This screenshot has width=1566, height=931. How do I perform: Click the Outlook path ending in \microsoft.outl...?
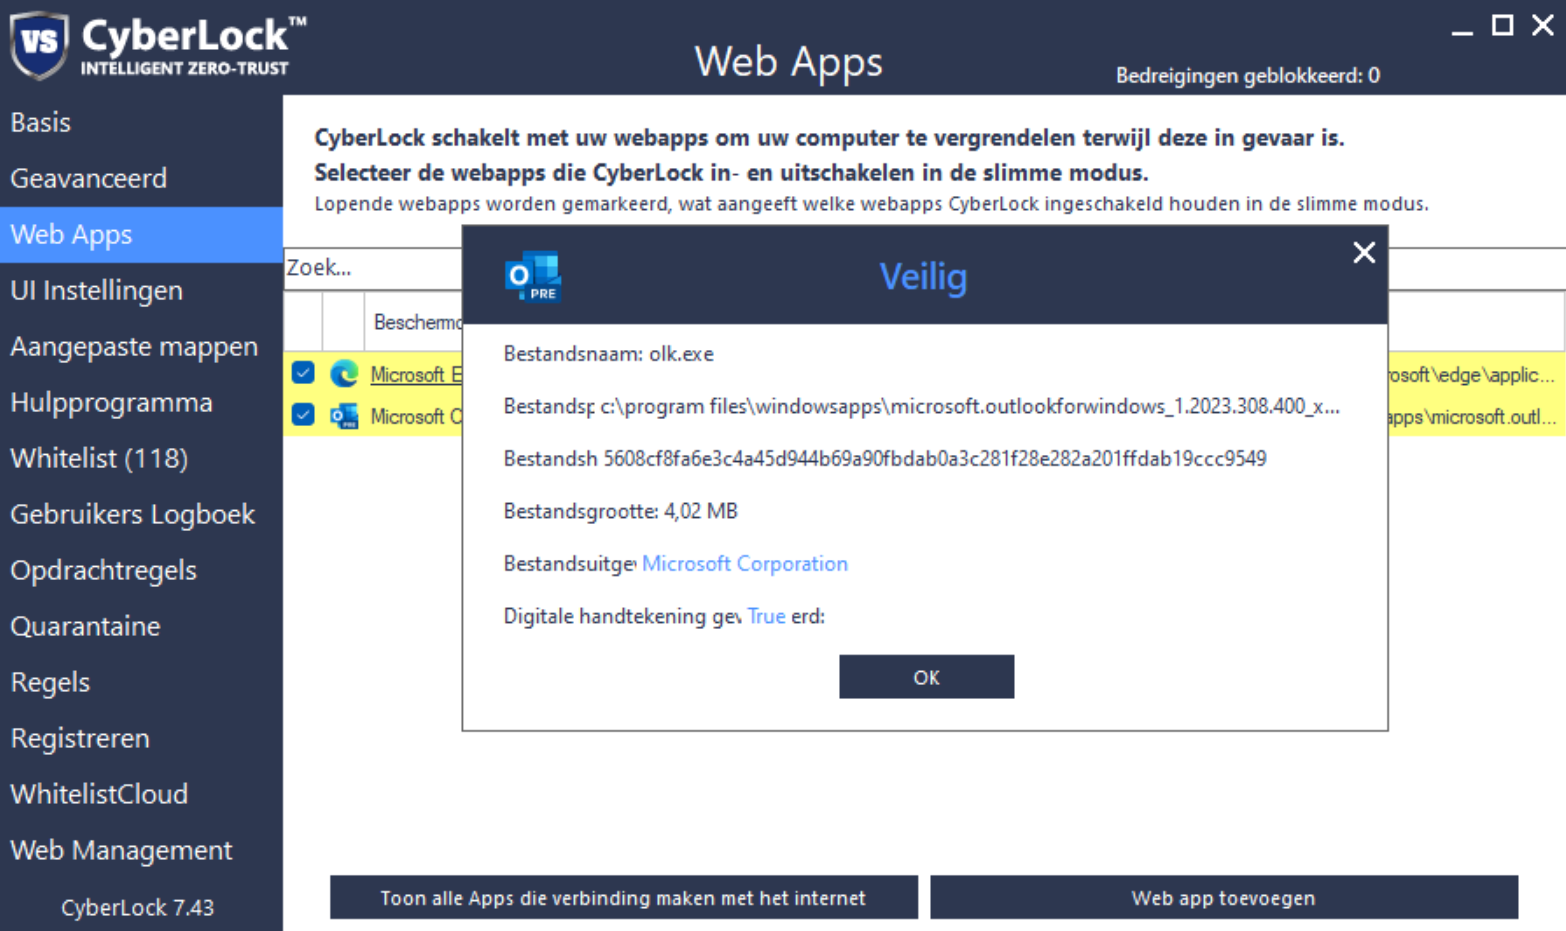[x=1472, y=417]
